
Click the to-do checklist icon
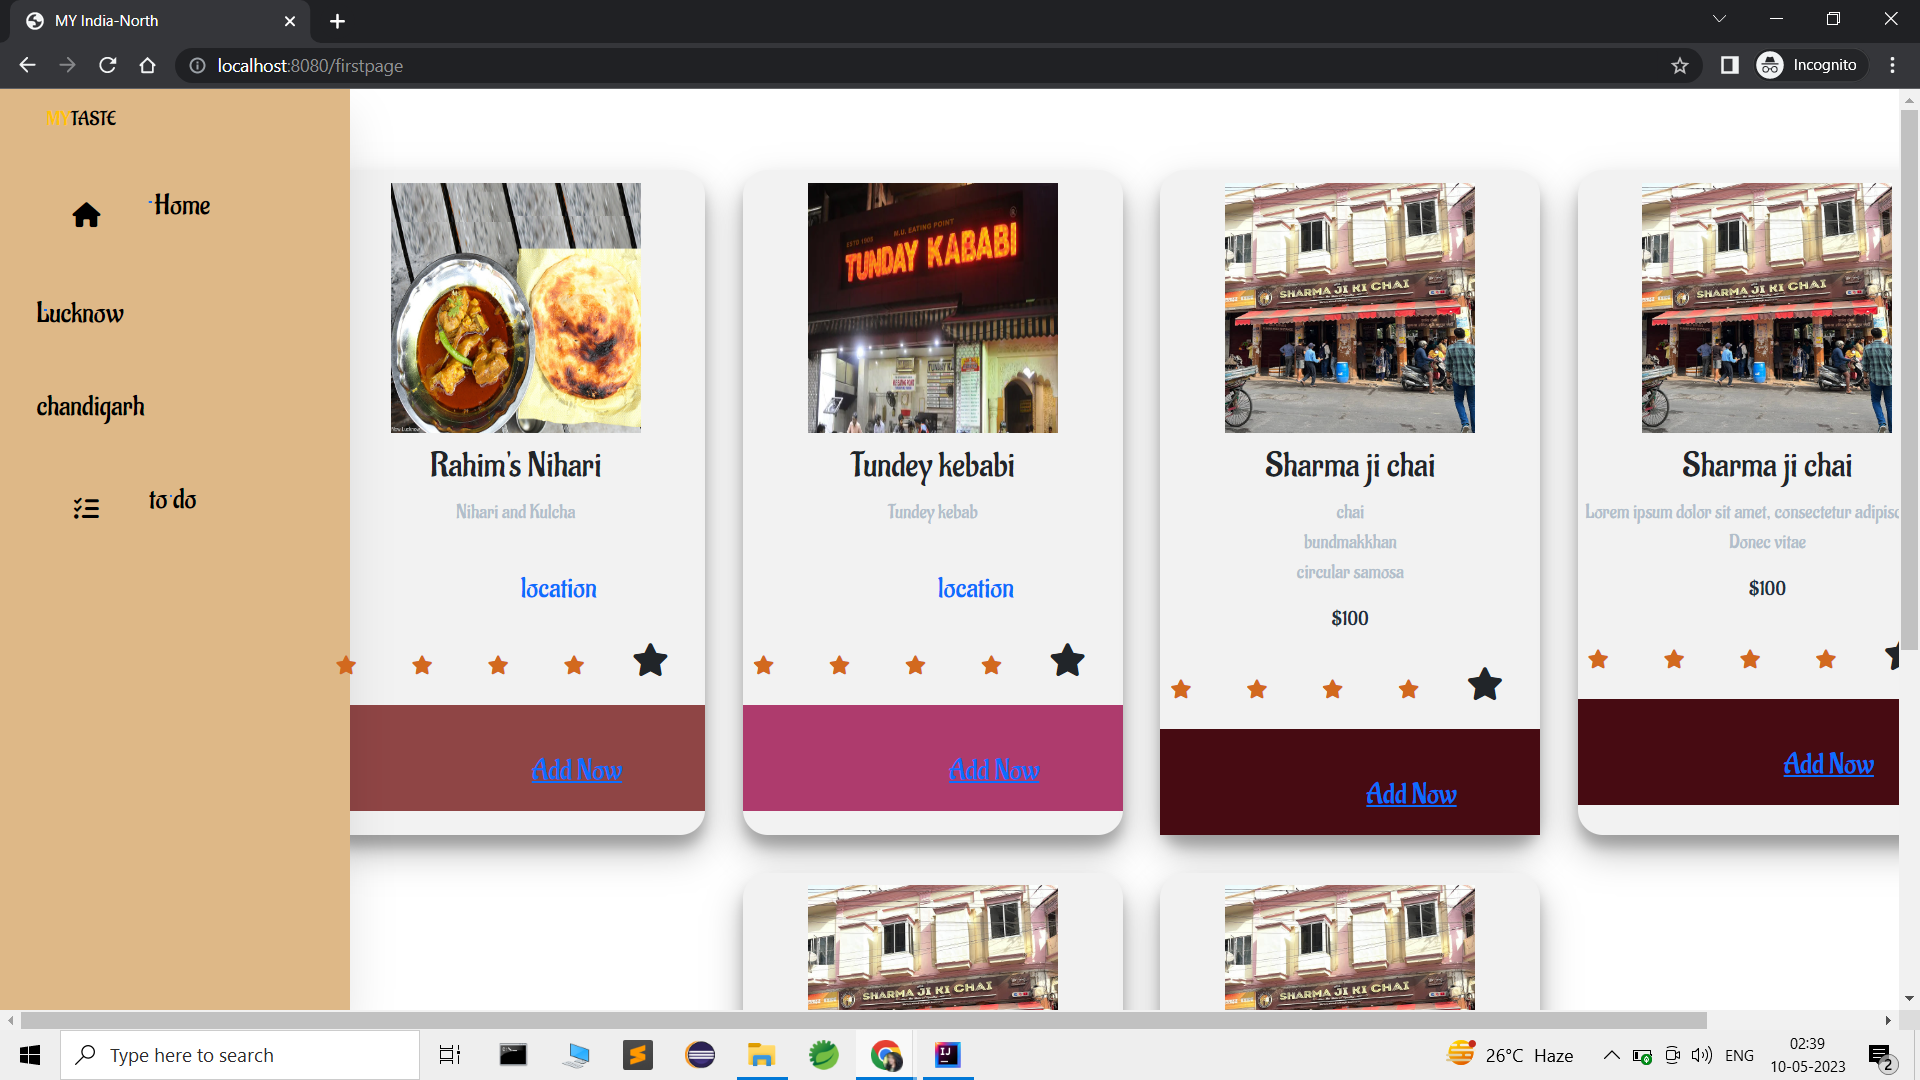[87, 507]
